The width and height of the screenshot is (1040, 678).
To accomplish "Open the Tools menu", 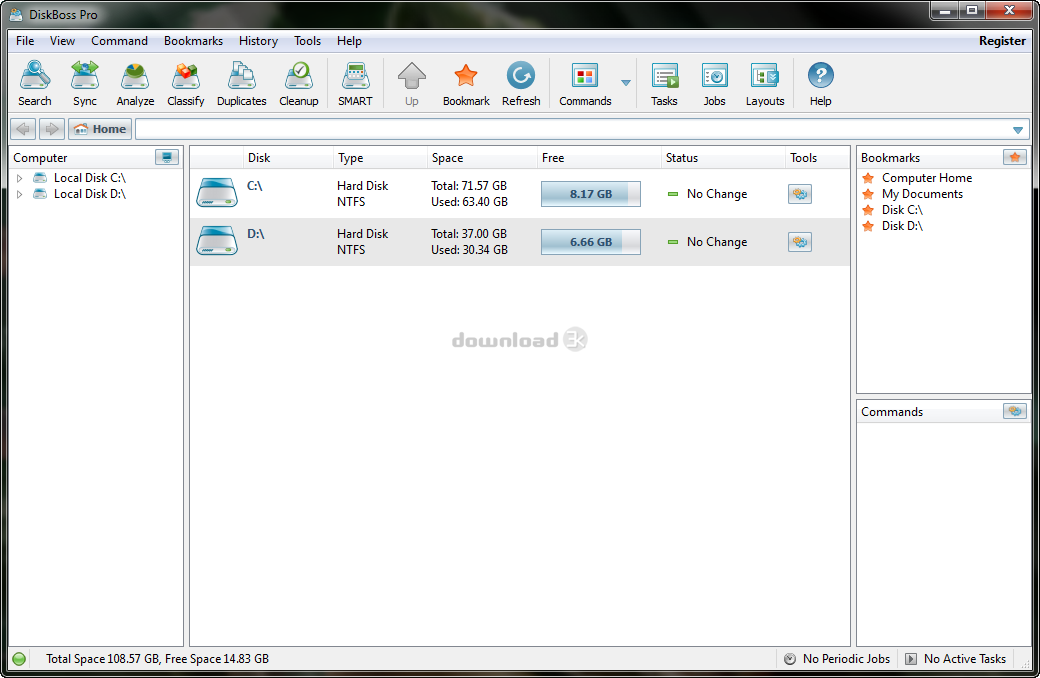I will 307,40.
